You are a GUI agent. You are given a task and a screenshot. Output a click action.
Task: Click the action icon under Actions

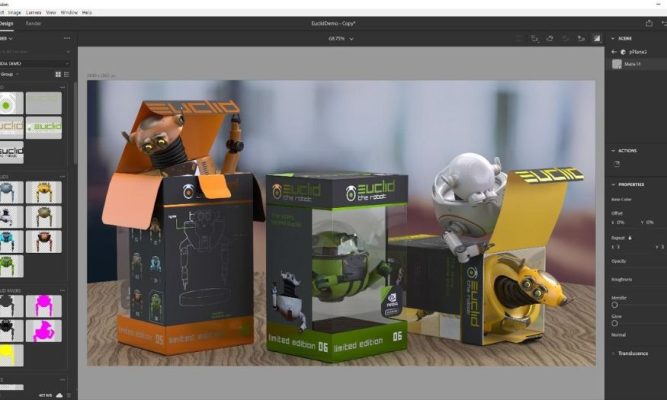[x=617, y=164]
